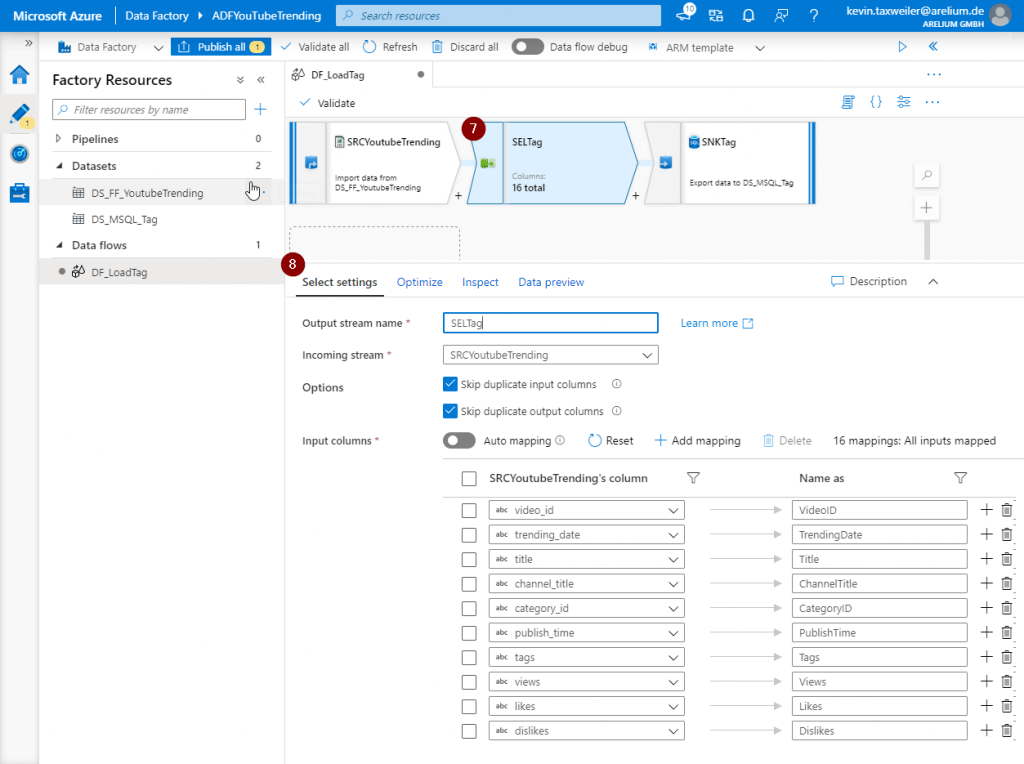Open the data flow script view icon
Screen dimensions: 1024x764
pos(848,101)
